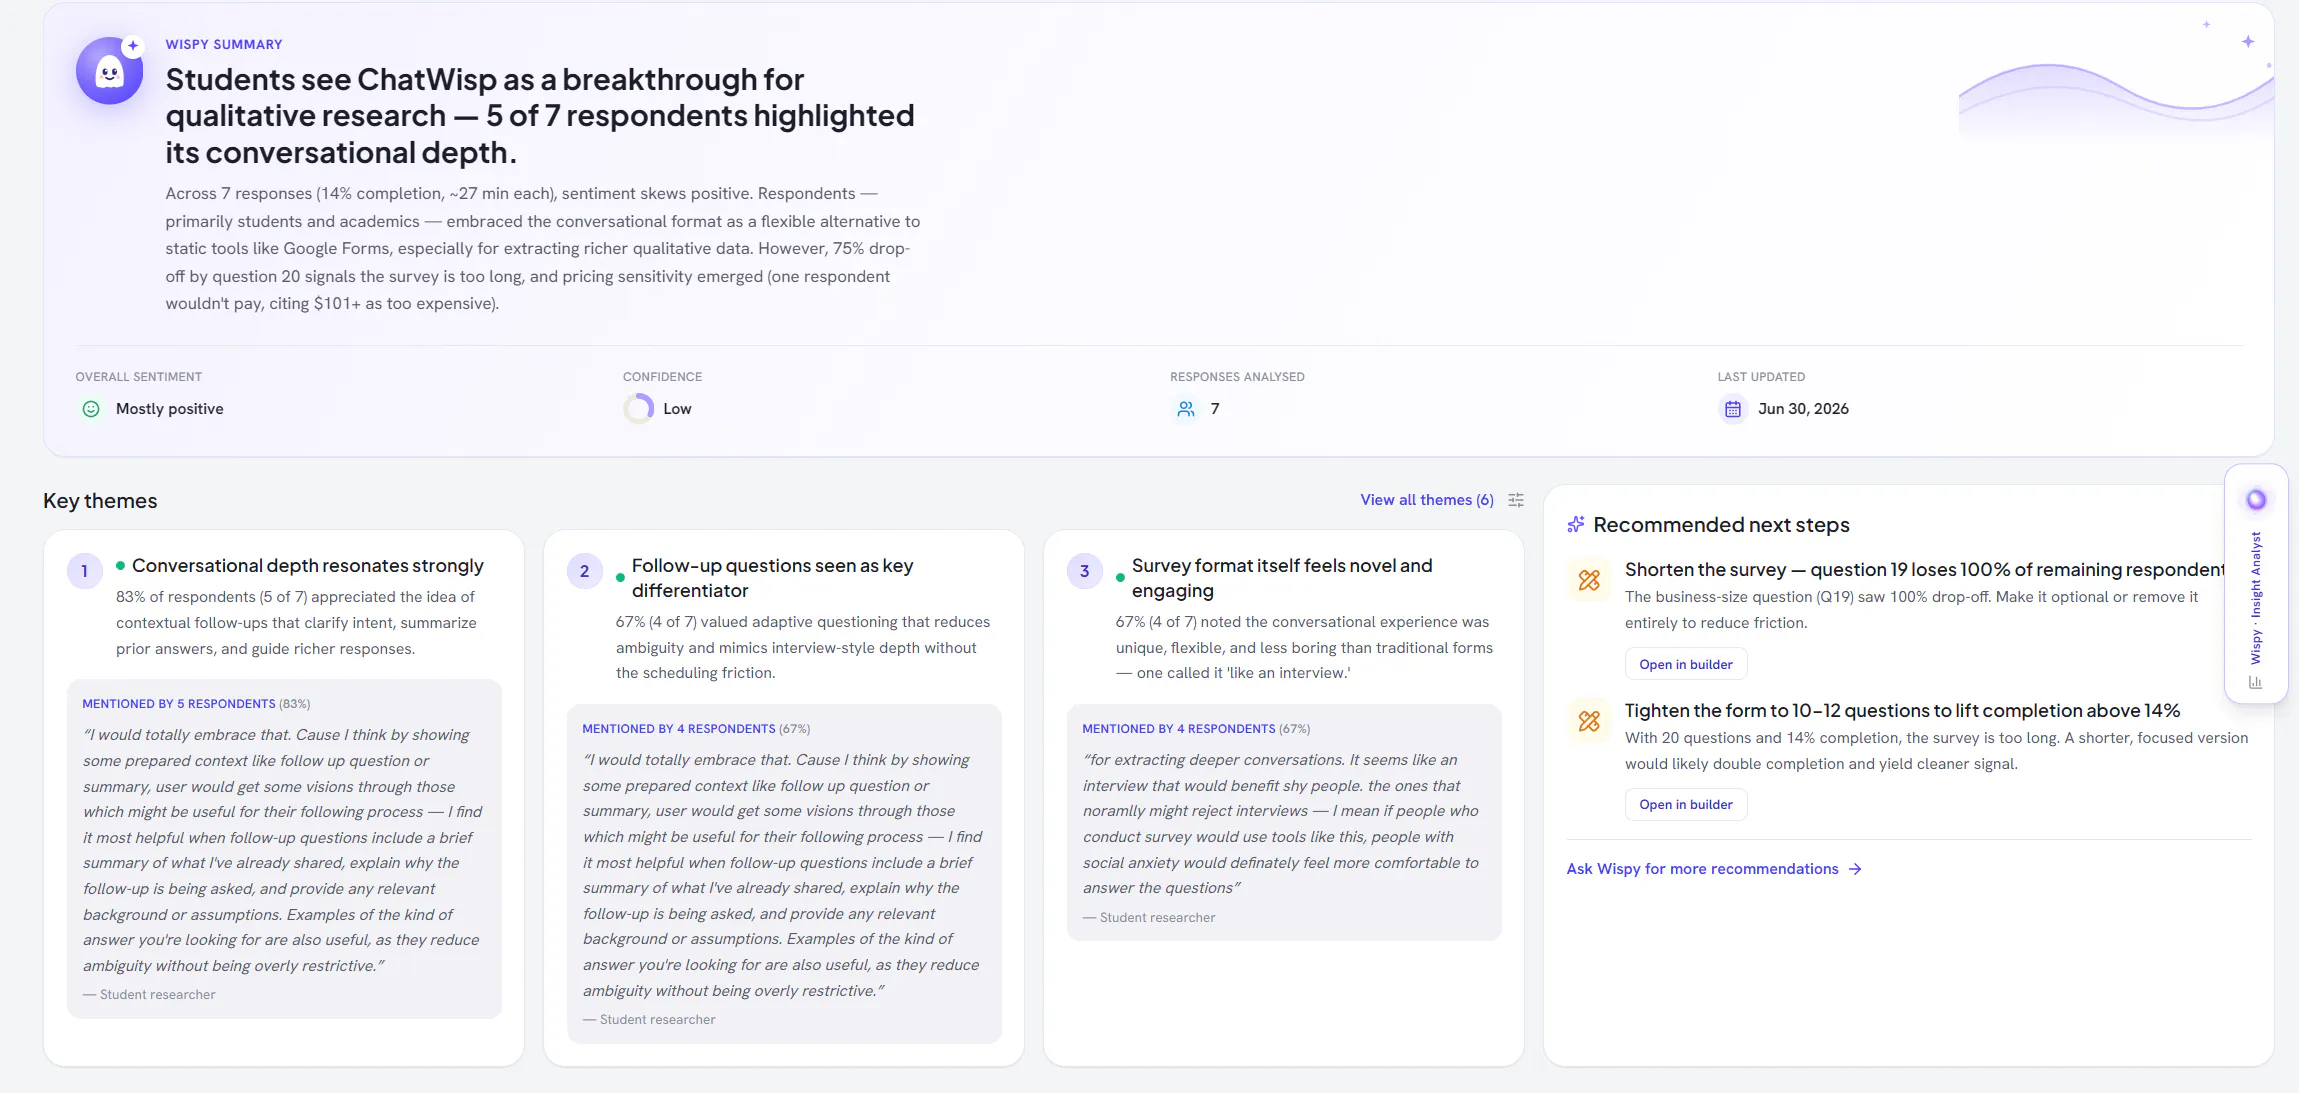Screen dimensions: 2299x1093
Task: Click the theme title Follow-up questions seen as key differentiator
Action: coord(773,578)
